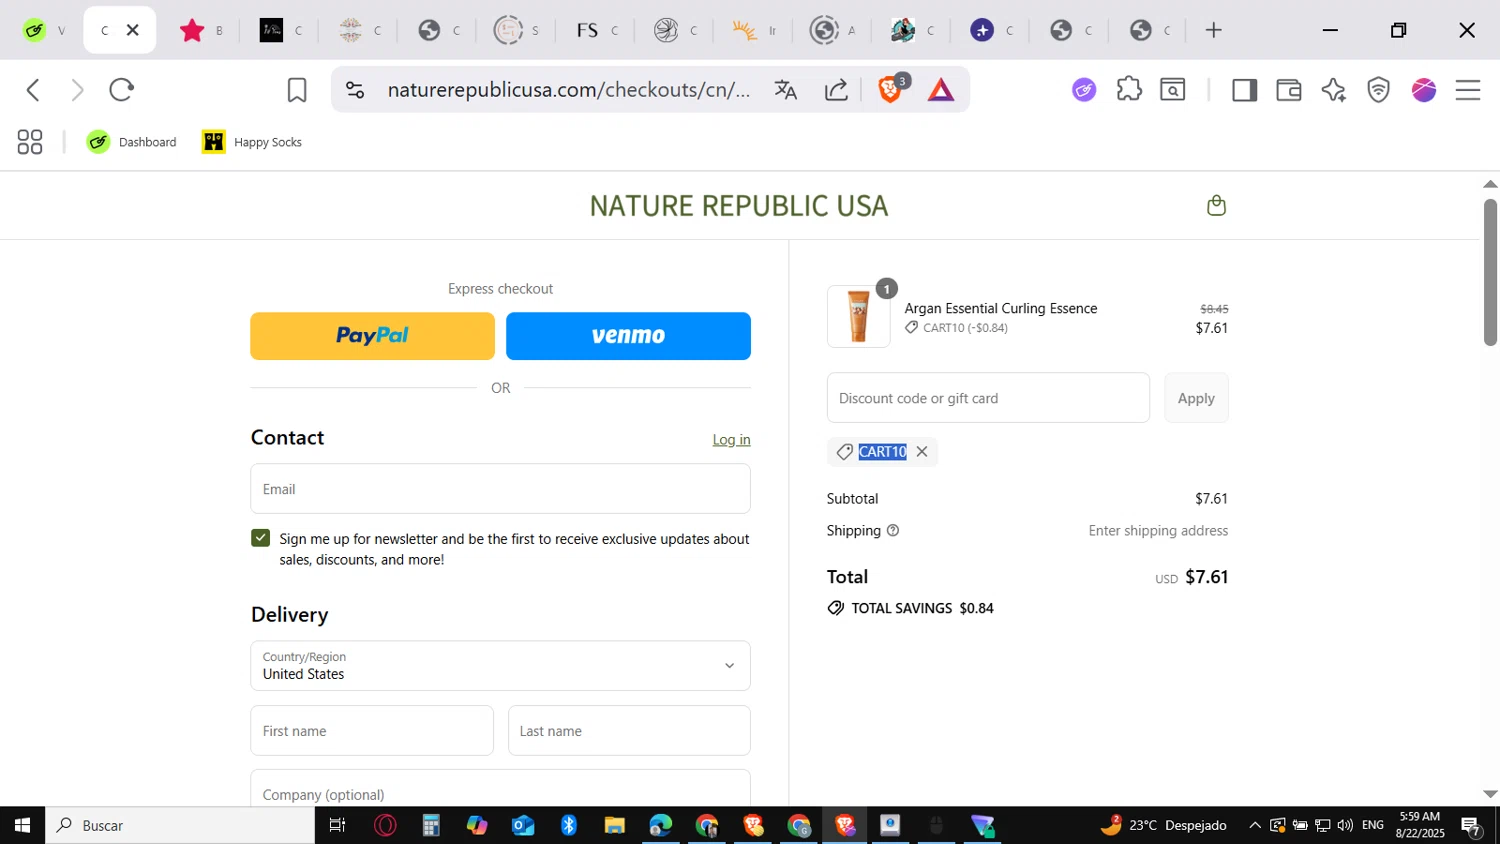Go back using the browser back arrow

(x=33, y=90)
